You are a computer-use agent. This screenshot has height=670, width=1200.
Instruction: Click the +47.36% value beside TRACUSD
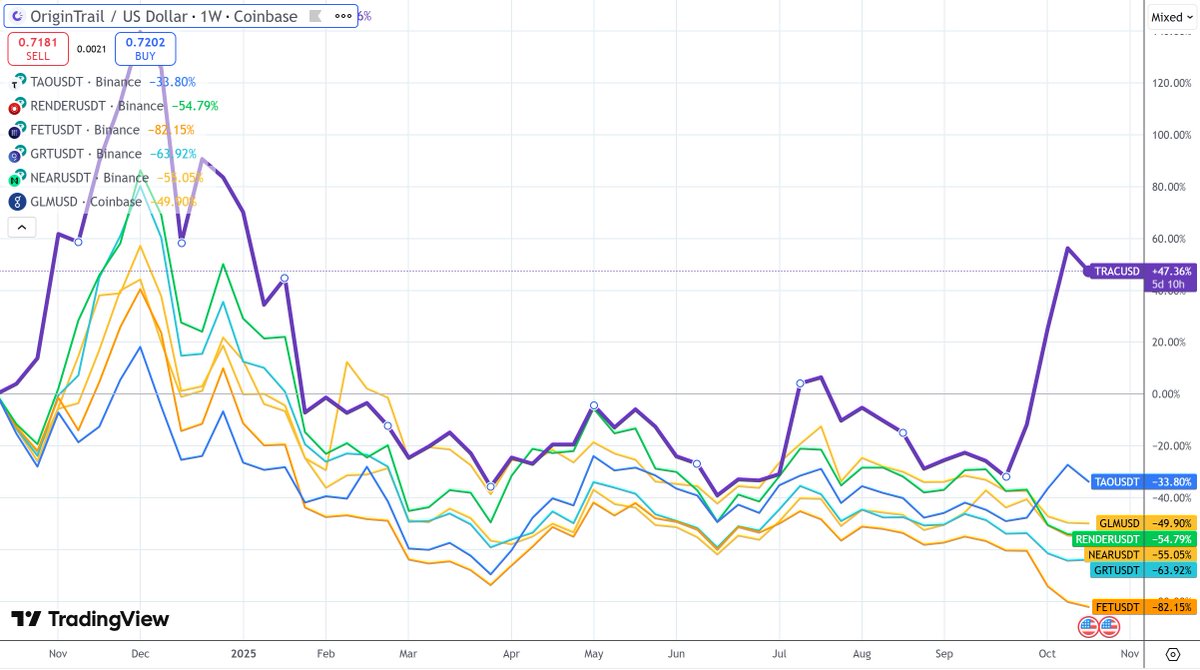pos(1172,271)
